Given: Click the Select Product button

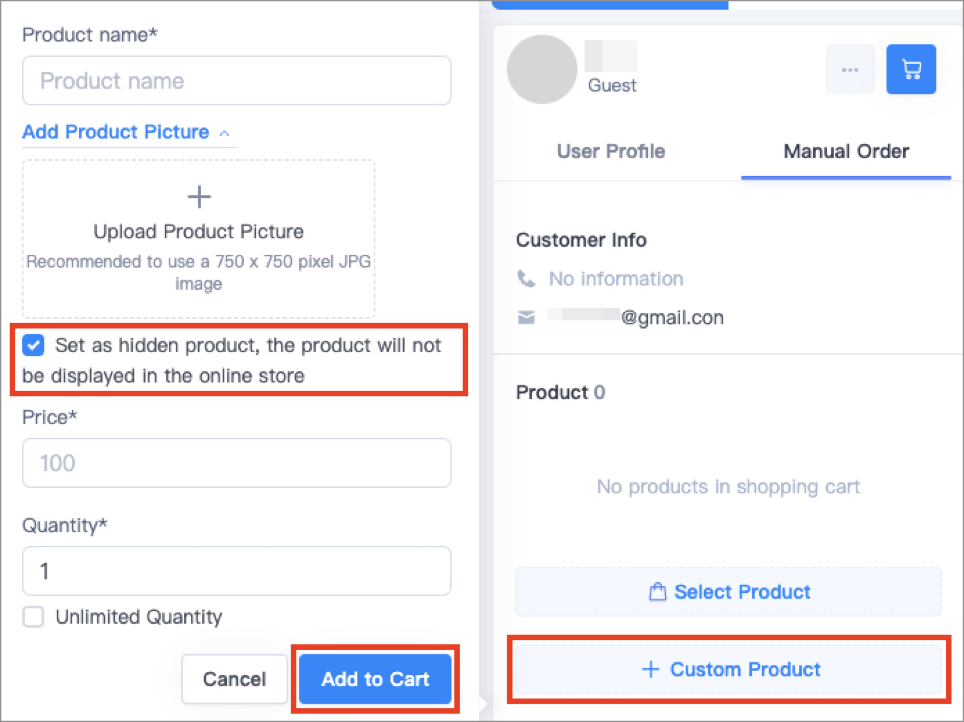Looking at the screenshot, I should (x=729, y=592).
